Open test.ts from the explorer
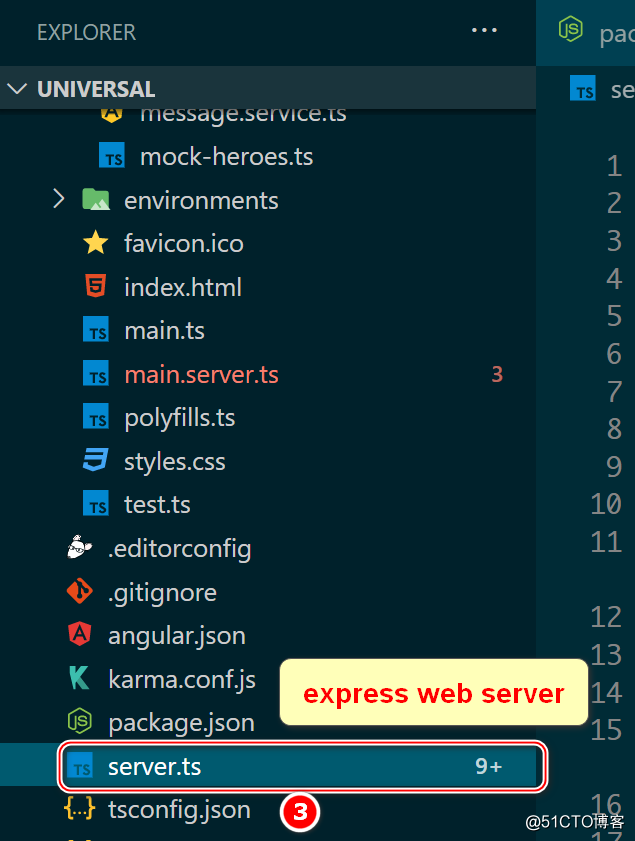Screen dimensions: 635x841 coord(157,505)
